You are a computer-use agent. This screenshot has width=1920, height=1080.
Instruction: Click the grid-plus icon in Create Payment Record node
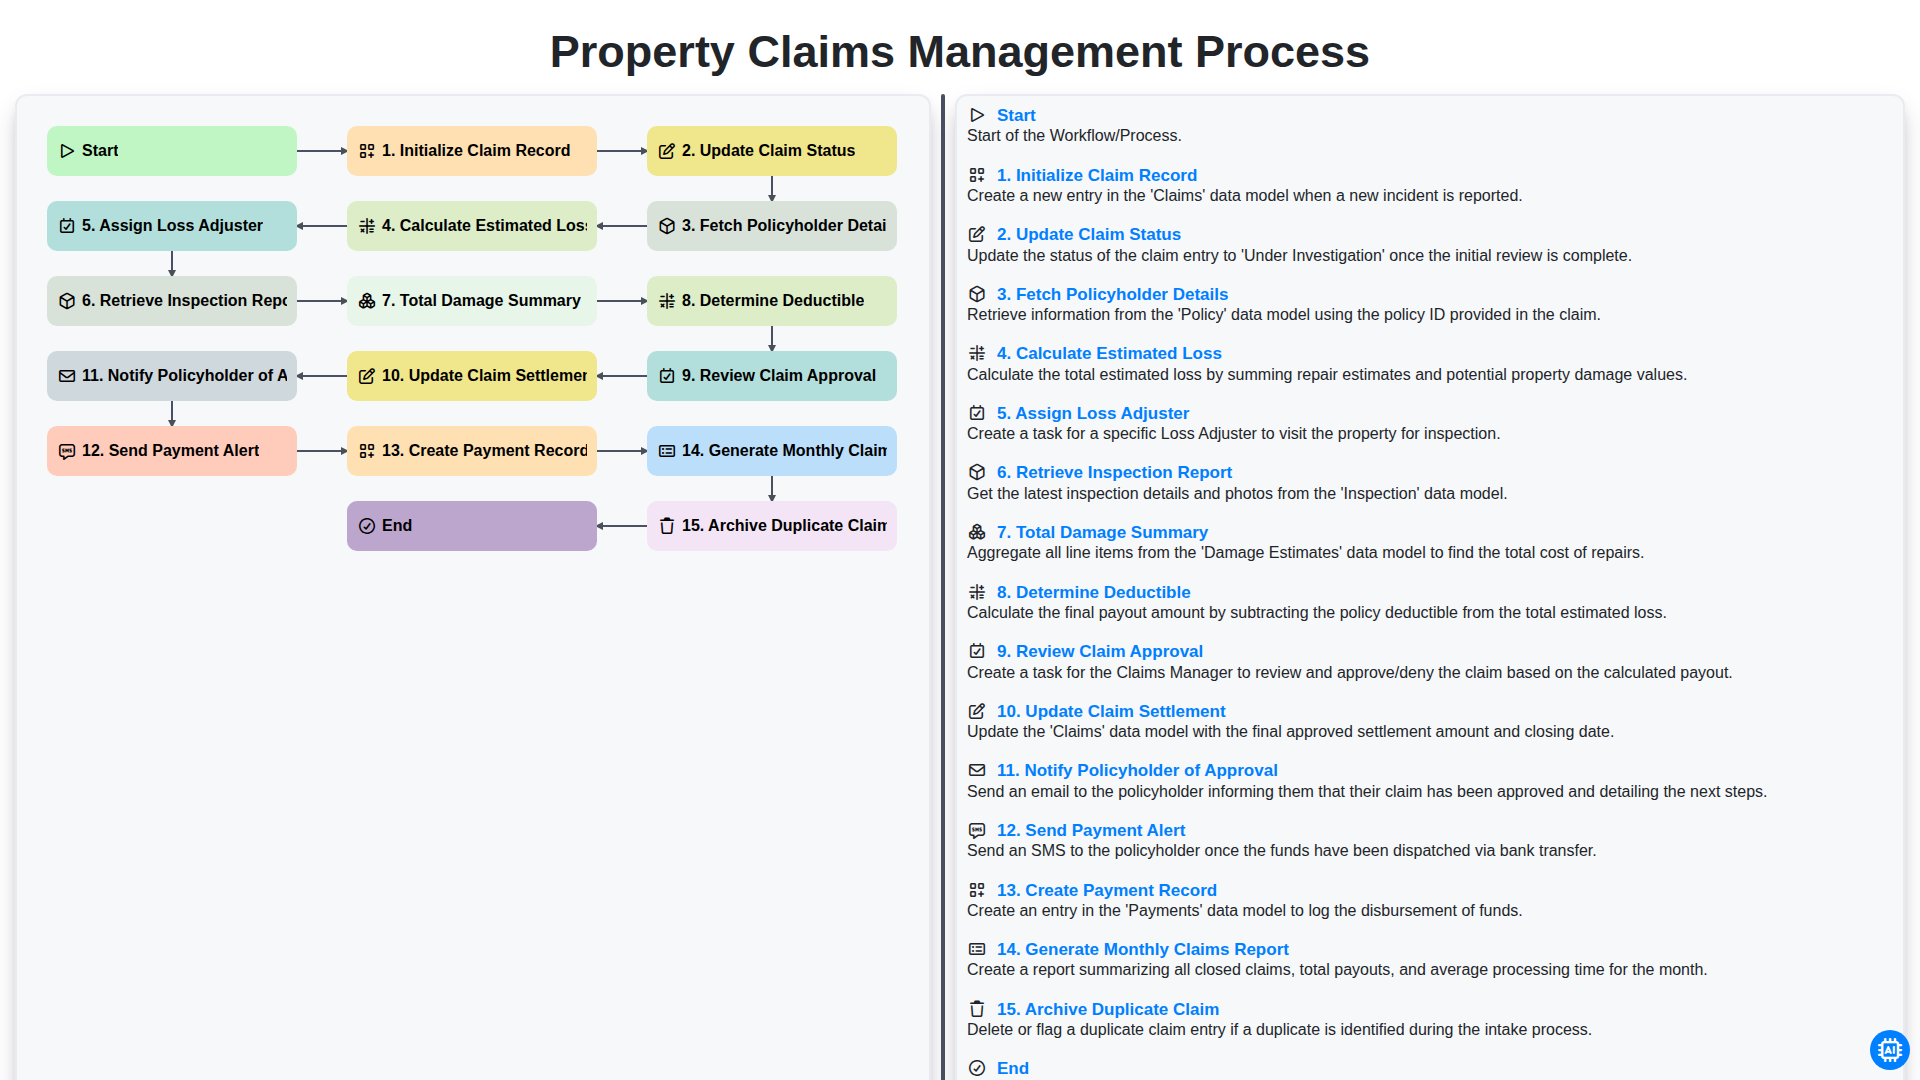point(367,451)
